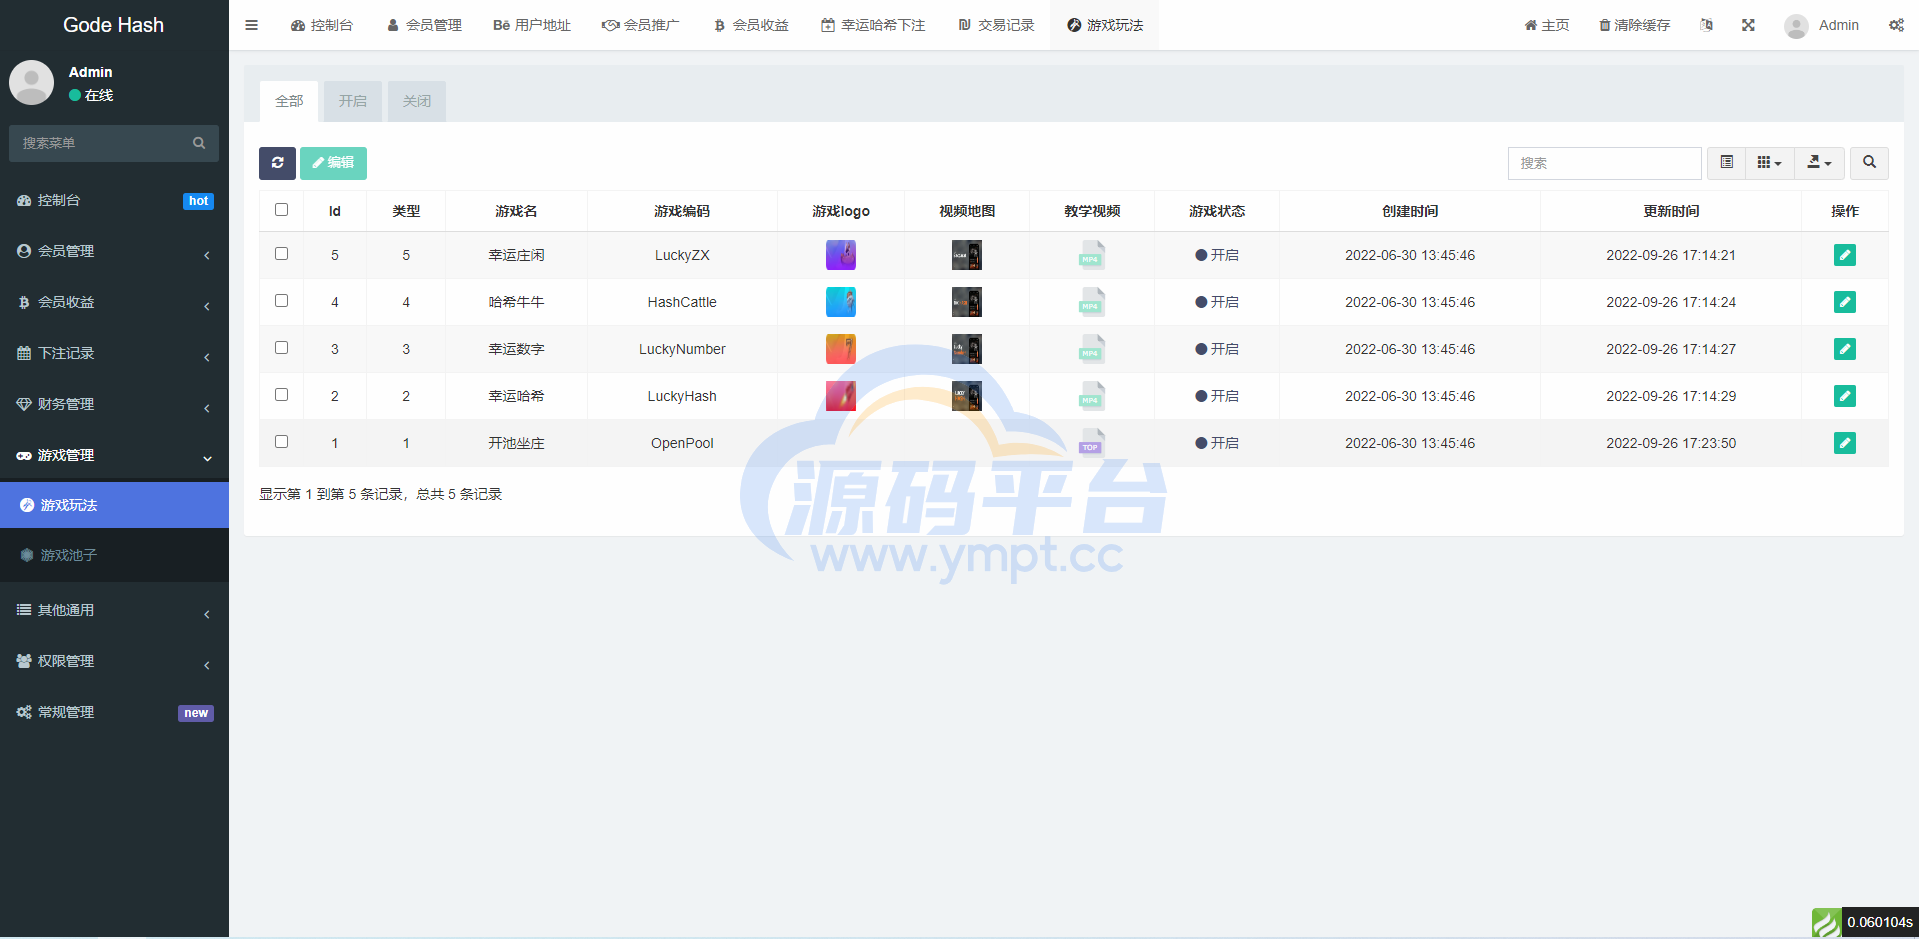
Task: Click the refresh table button
Action: click(x=277, y=163)
